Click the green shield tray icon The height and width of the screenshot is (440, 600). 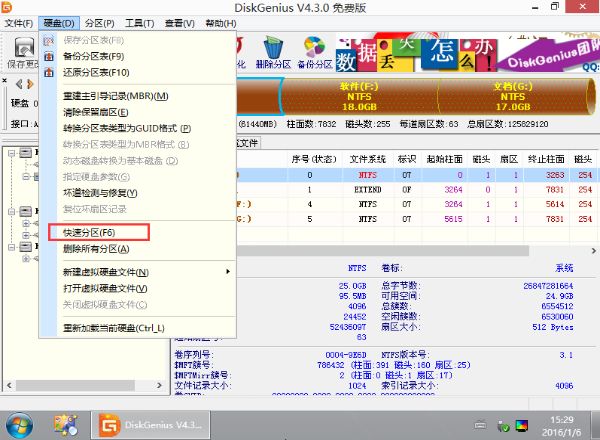(x=503, y=426)
